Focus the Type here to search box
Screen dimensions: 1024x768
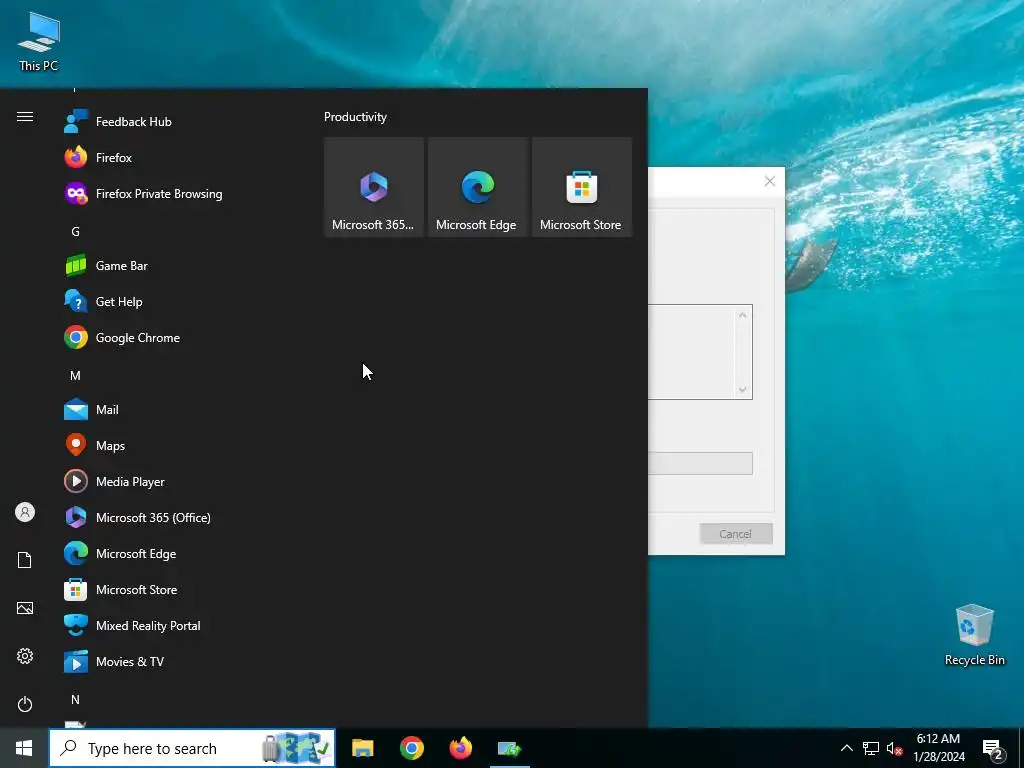192,748
